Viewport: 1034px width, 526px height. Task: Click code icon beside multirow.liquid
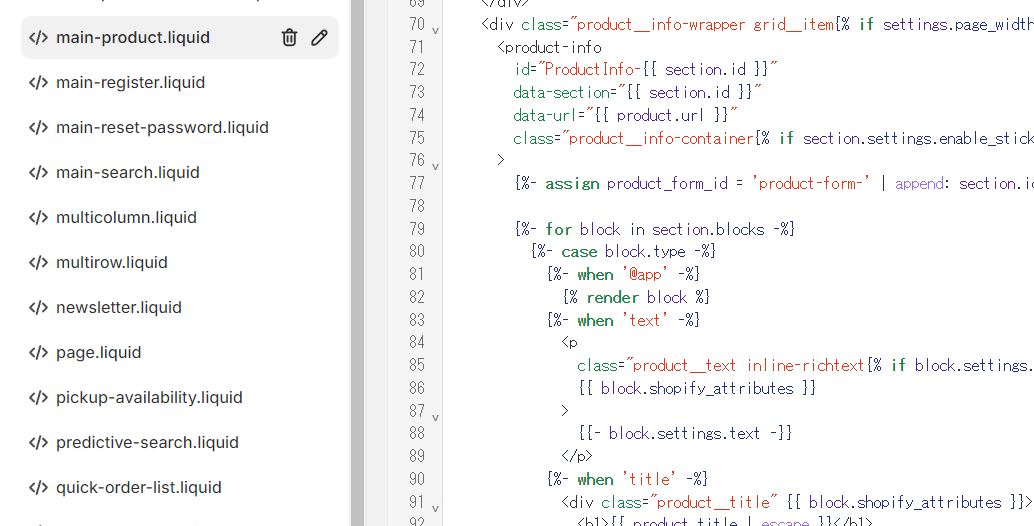coord(38,262)
